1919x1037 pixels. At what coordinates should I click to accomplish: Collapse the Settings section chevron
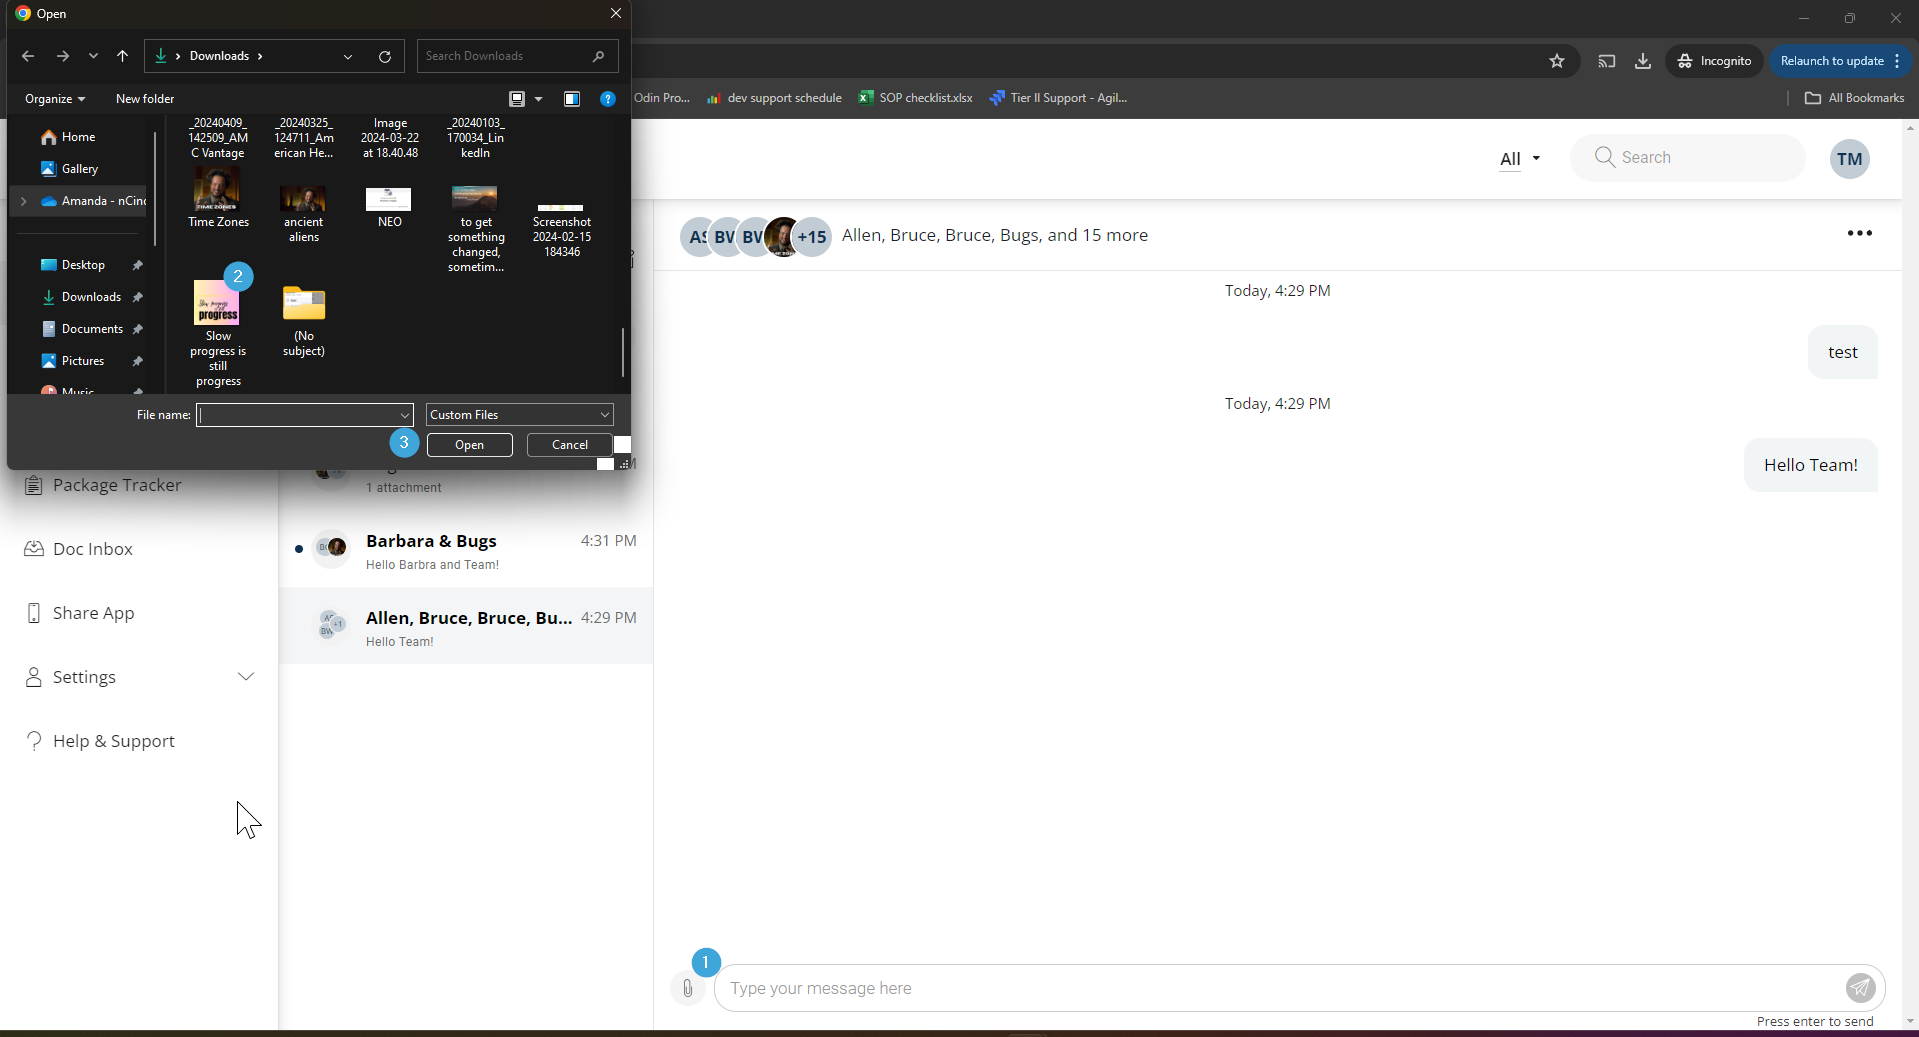pyautogui.click(x=246, y=676)
